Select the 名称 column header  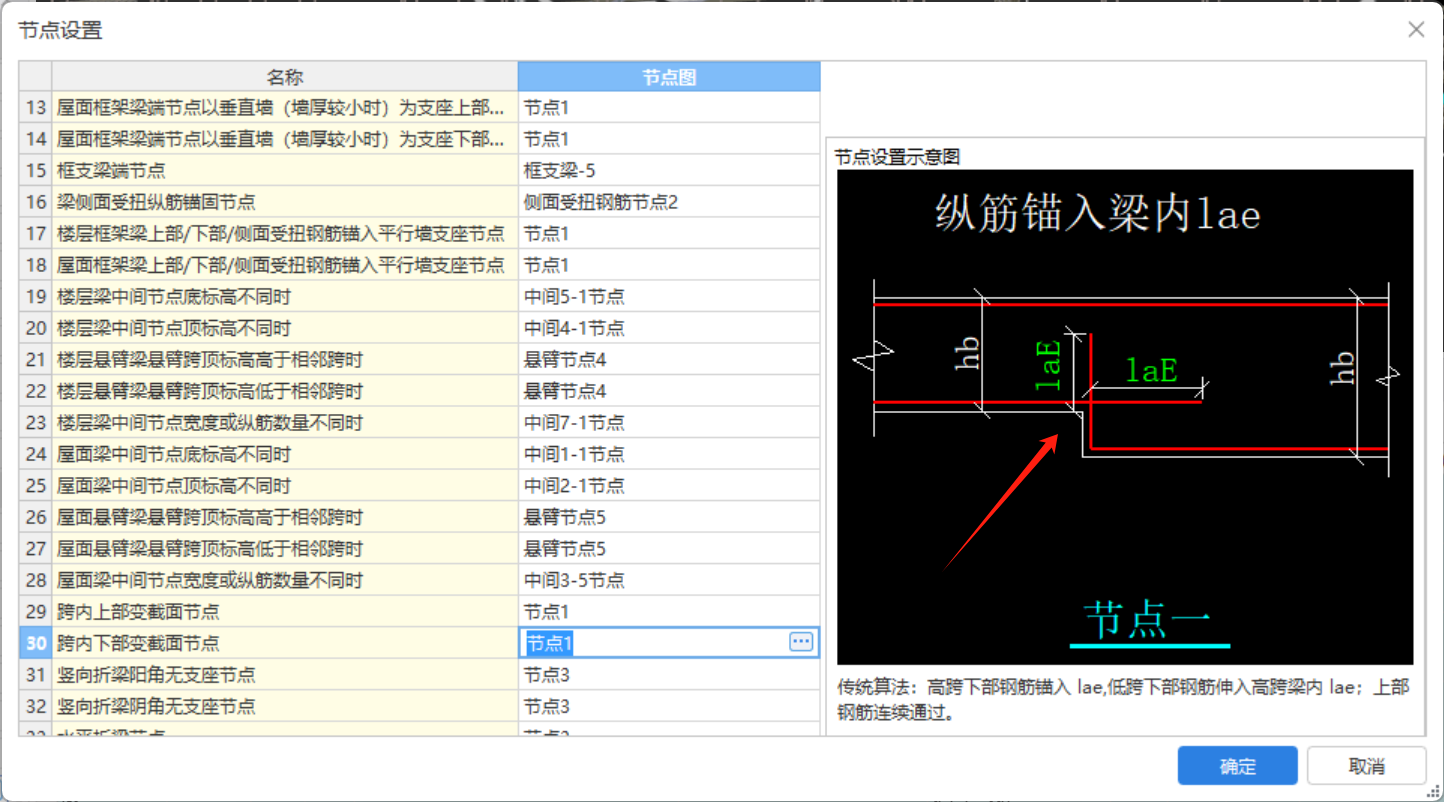[285, 77]
